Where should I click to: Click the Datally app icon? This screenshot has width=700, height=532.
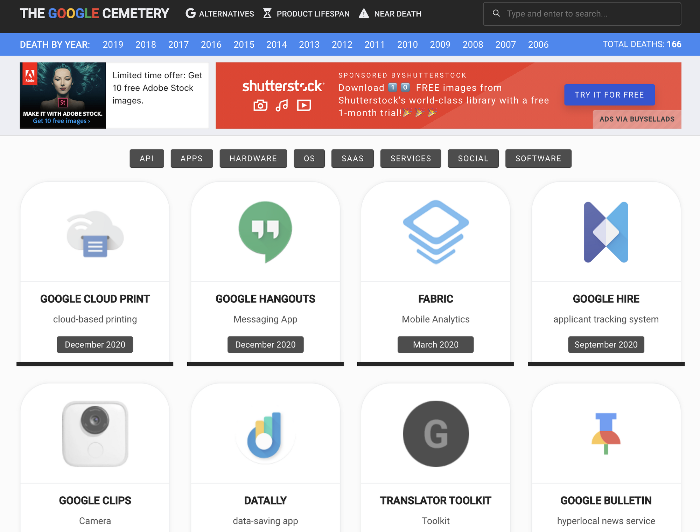[x=265, y=435]
